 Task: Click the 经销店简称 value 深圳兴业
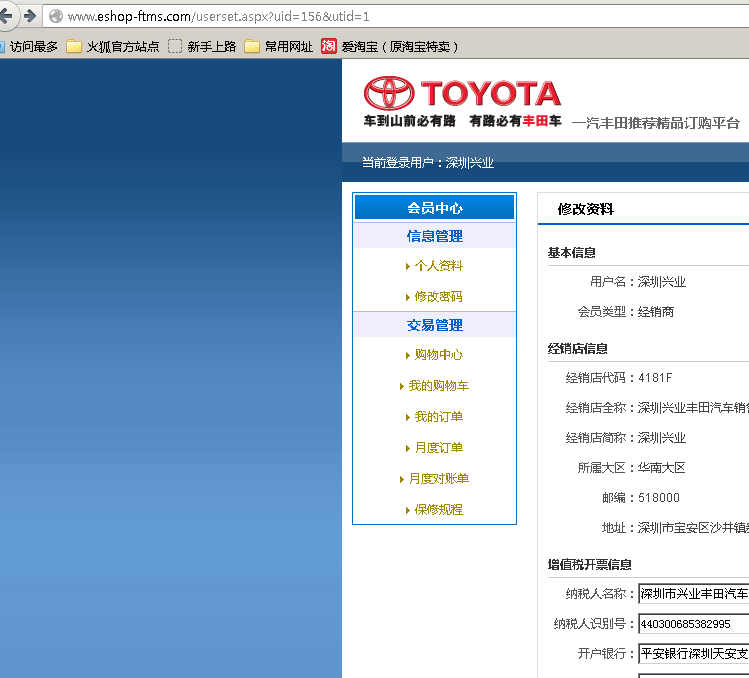pos(662,438)
